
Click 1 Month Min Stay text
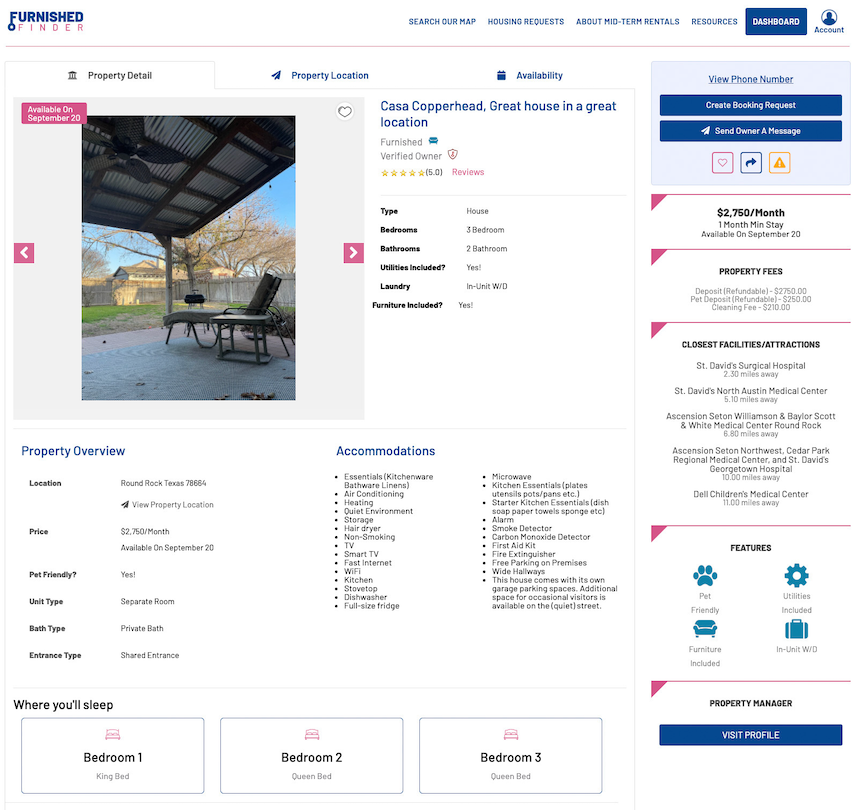pyautogui.click(x=751, y=225)
